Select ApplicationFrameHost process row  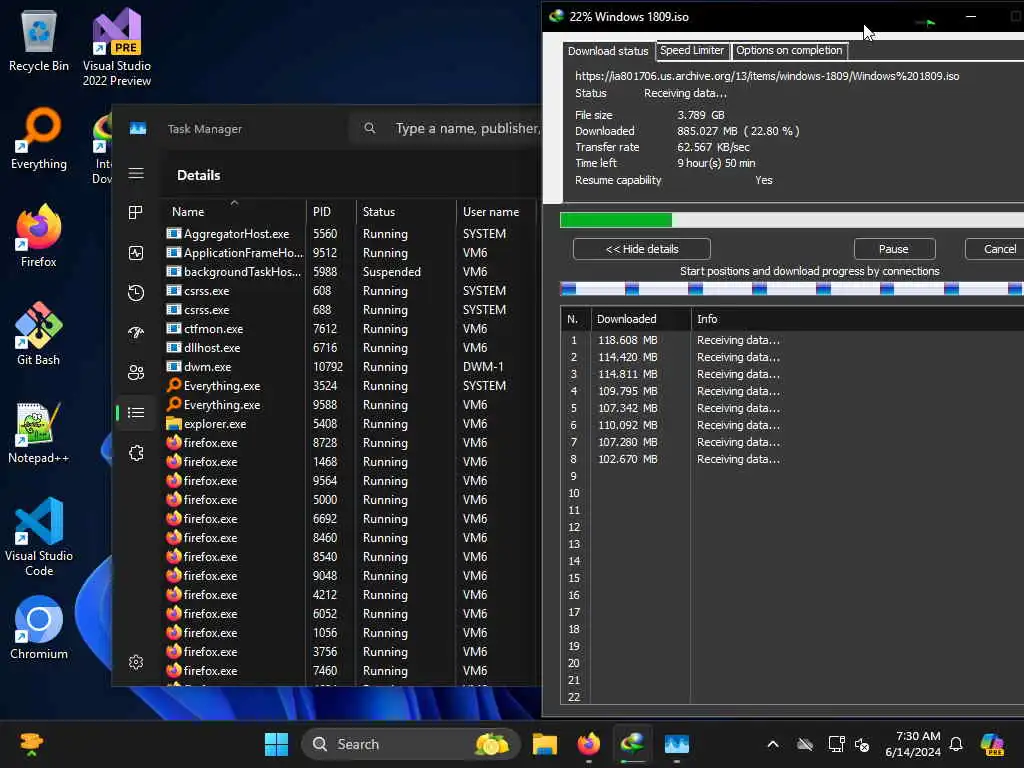351,253
